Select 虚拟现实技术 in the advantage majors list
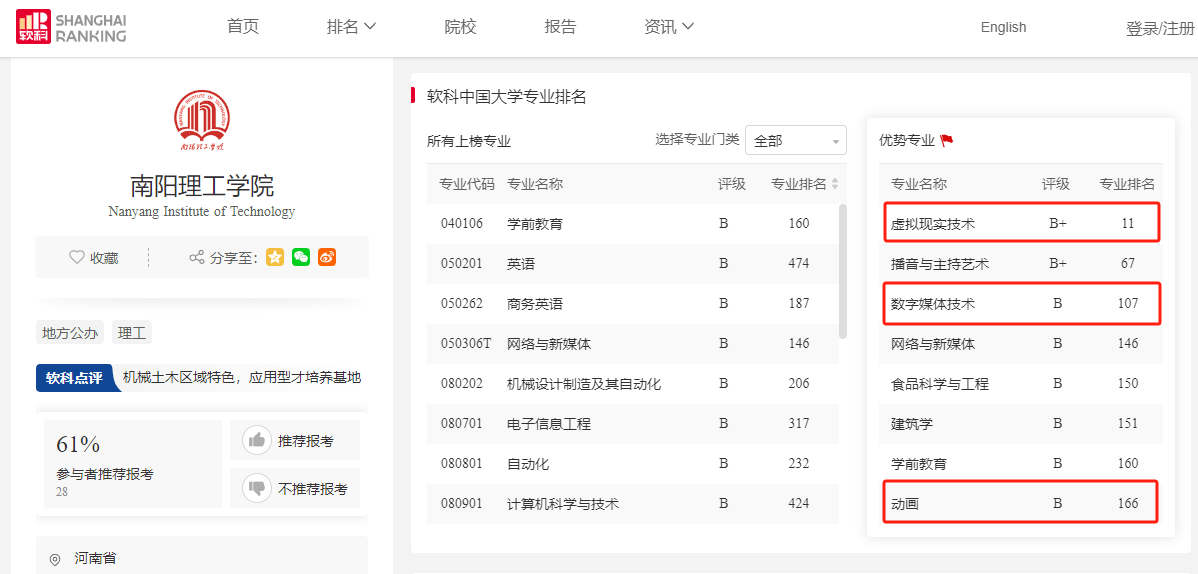Image resolution: width=1198 pixels, height=574 pixels. (x=933, y=224)
